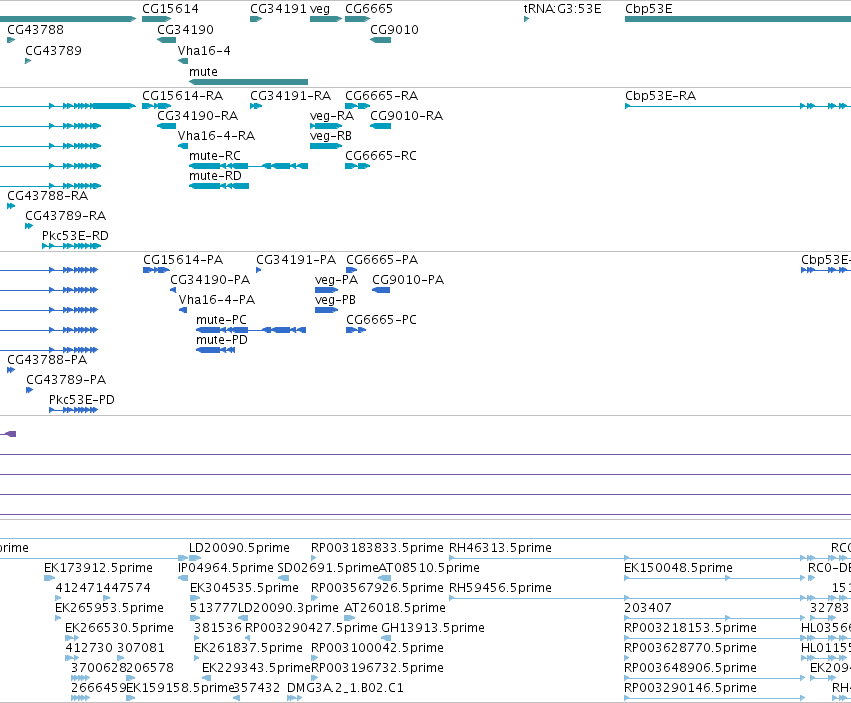Select the CG6665-RA transcript label
851x703 pixels.
pos(382,96)
